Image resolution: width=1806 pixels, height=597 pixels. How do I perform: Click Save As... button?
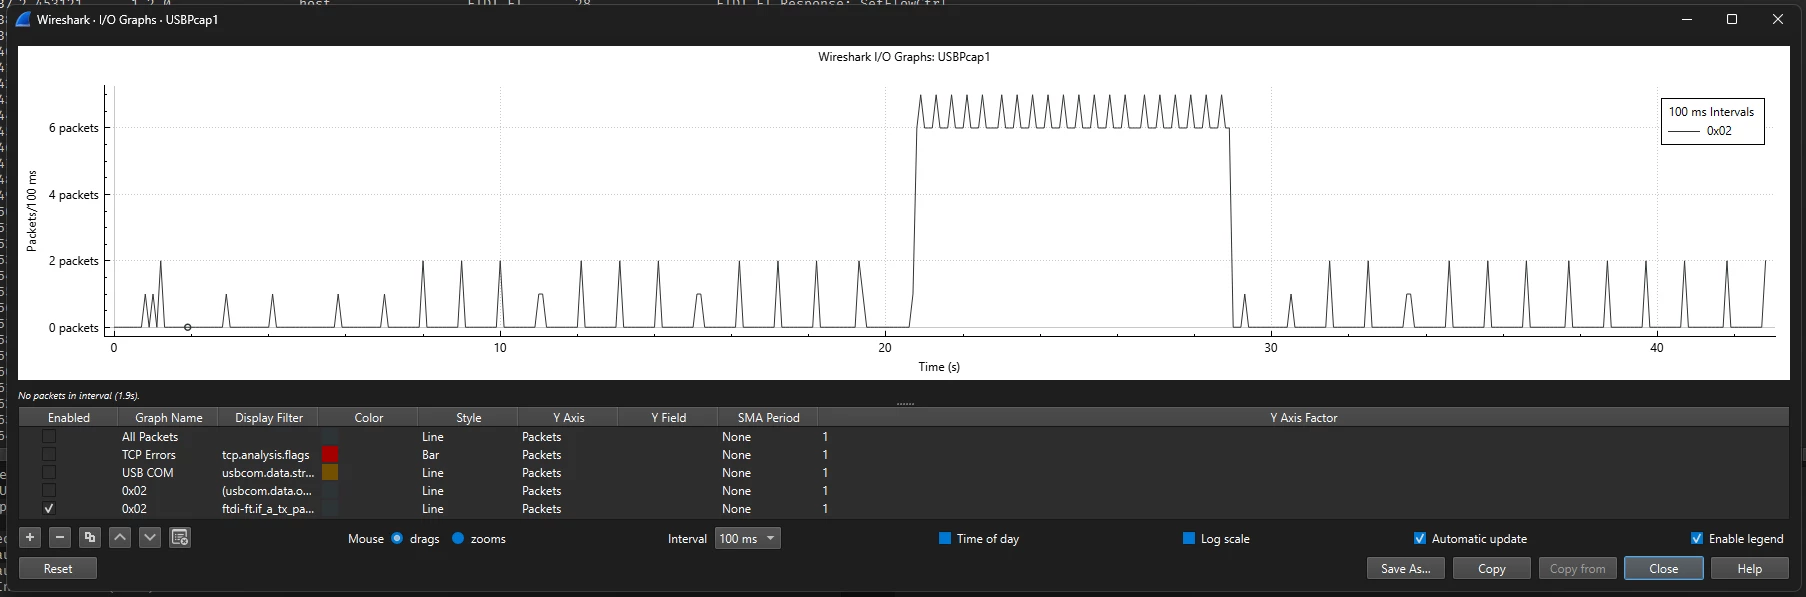(1405, 568)
